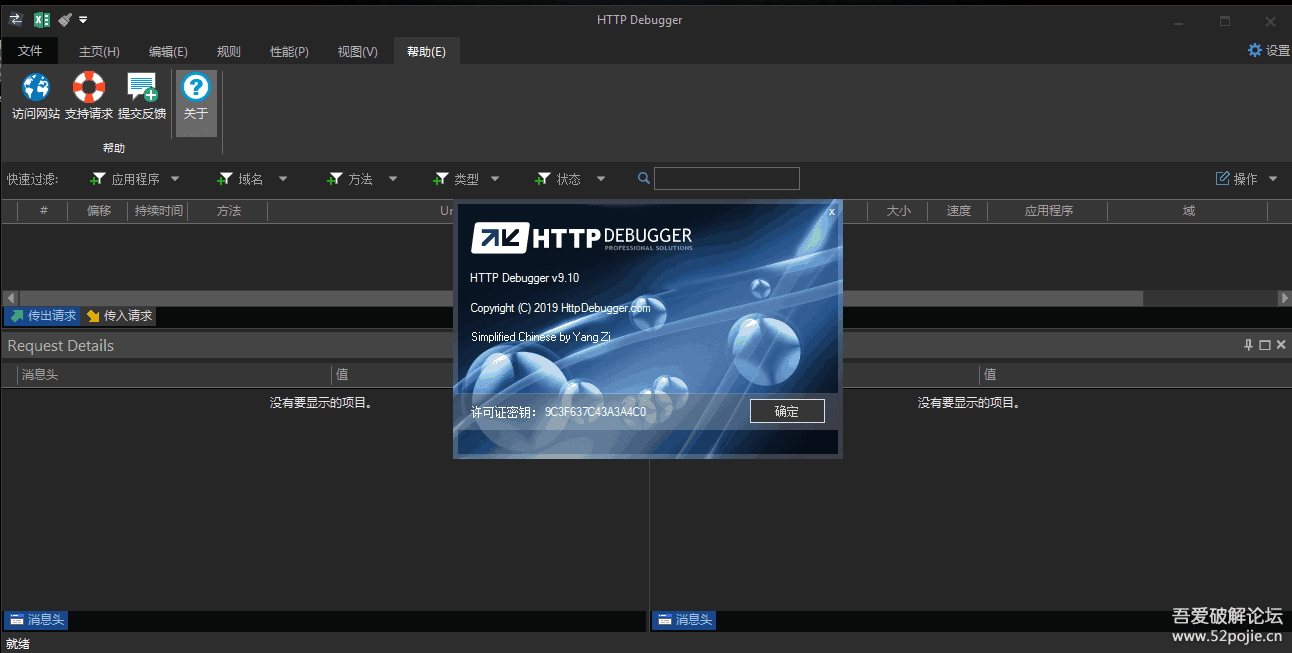Switch to the View (视图) ribbon tab

357,52
